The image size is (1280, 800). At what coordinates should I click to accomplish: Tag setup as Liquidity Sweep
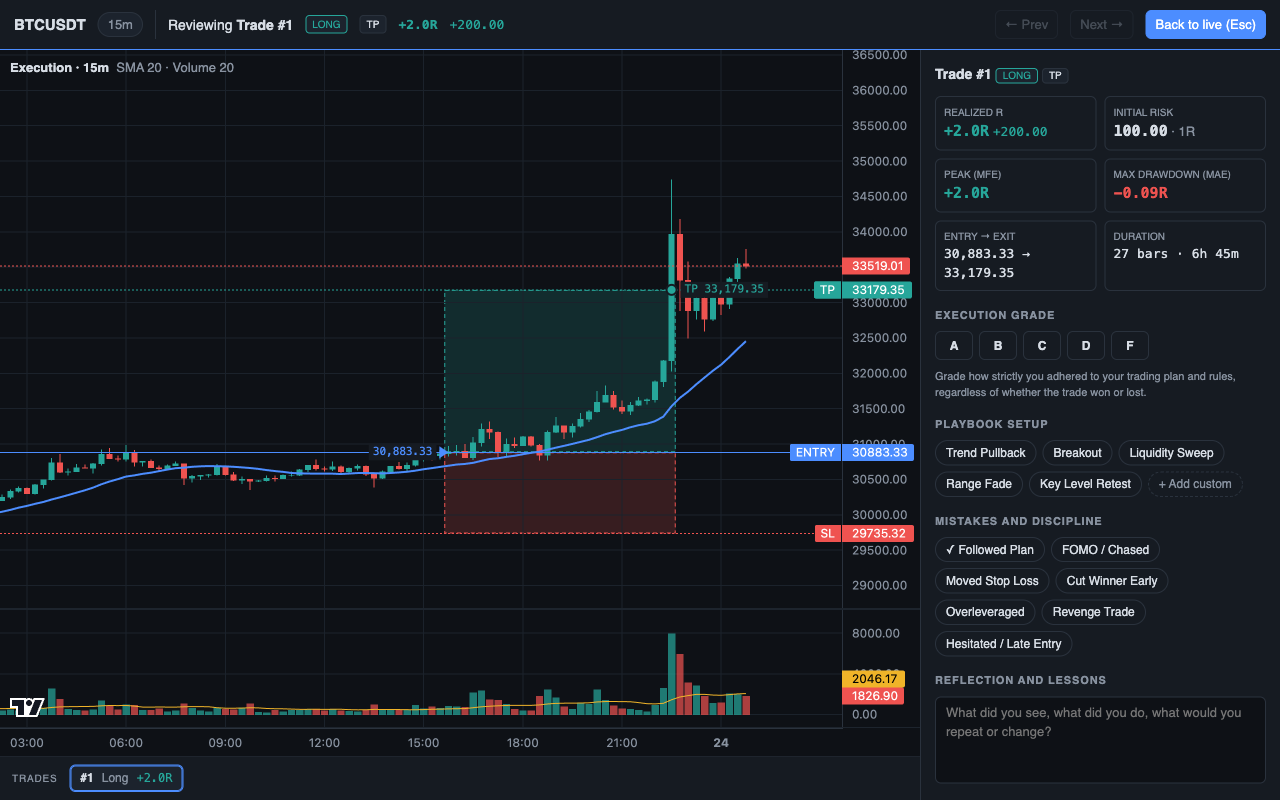coord(1171,453)
